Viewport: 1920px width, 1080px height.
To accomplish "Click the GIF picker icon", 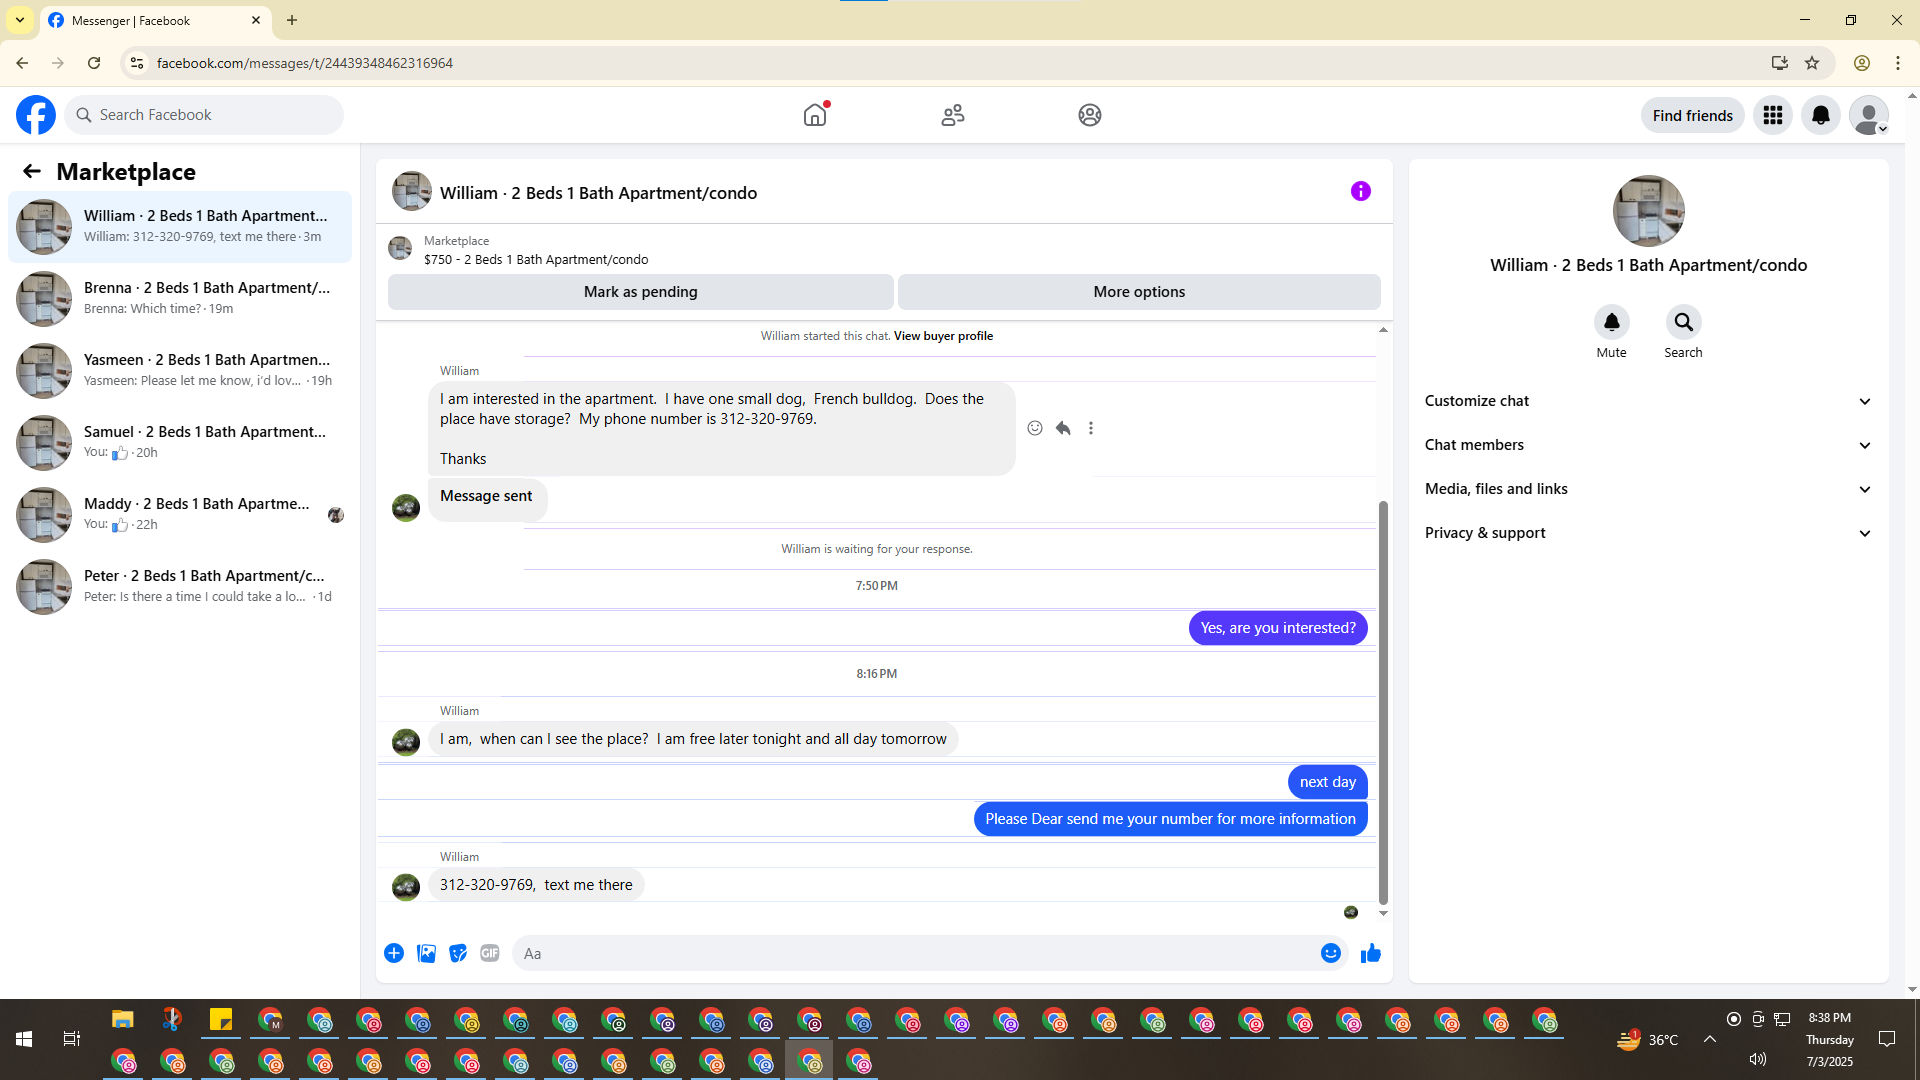I will (x=489, y=953).
